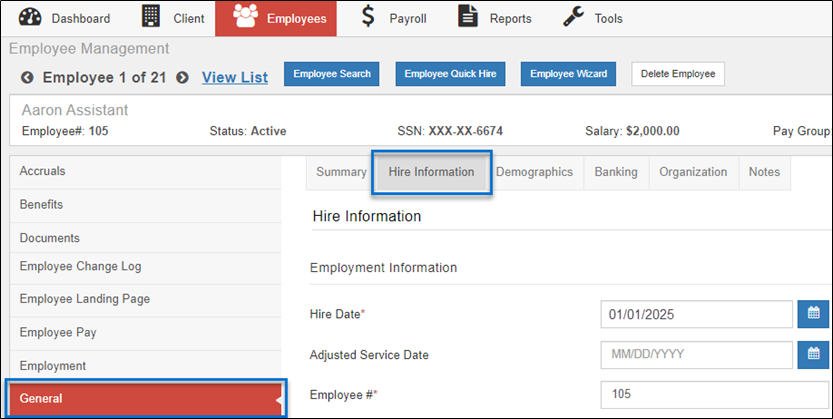
Task: Go to next employee arrow
Action: pos(183,77)
